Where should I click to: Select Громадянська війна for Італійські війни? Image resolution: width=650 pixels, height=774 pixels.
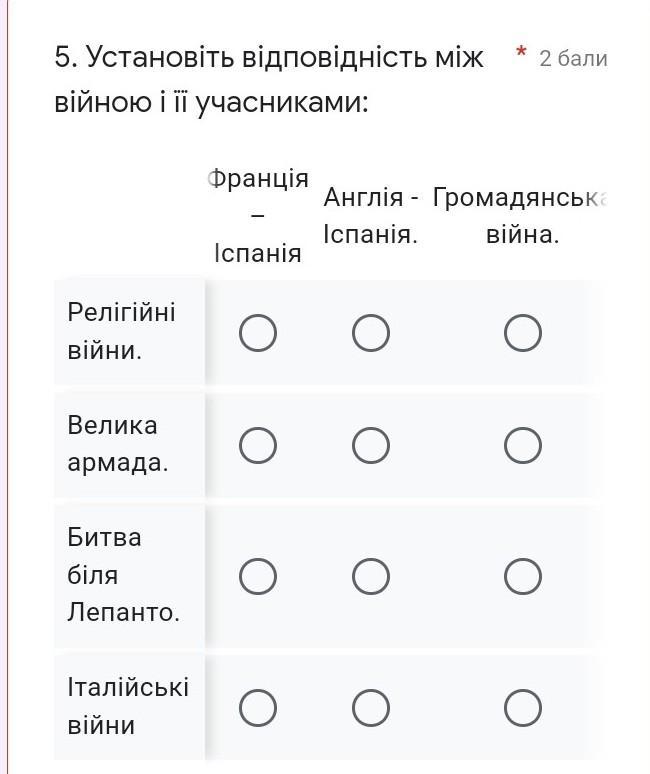click(x=523, y=708)
